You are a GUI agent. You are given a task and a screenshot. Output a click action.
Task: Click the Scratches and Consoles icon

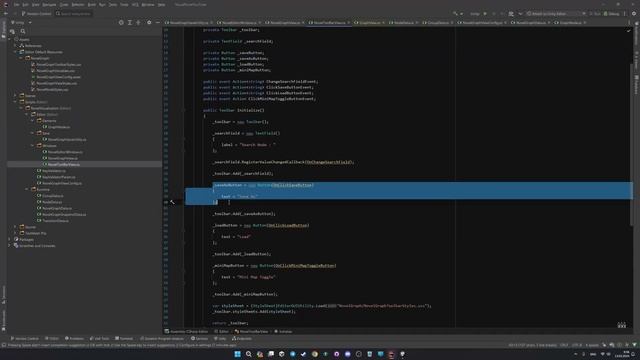pyautogui.click(x=16, y=246)
